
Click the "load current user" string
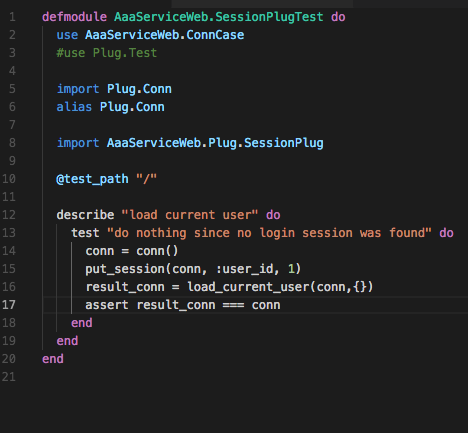click(x=190, y=215)
